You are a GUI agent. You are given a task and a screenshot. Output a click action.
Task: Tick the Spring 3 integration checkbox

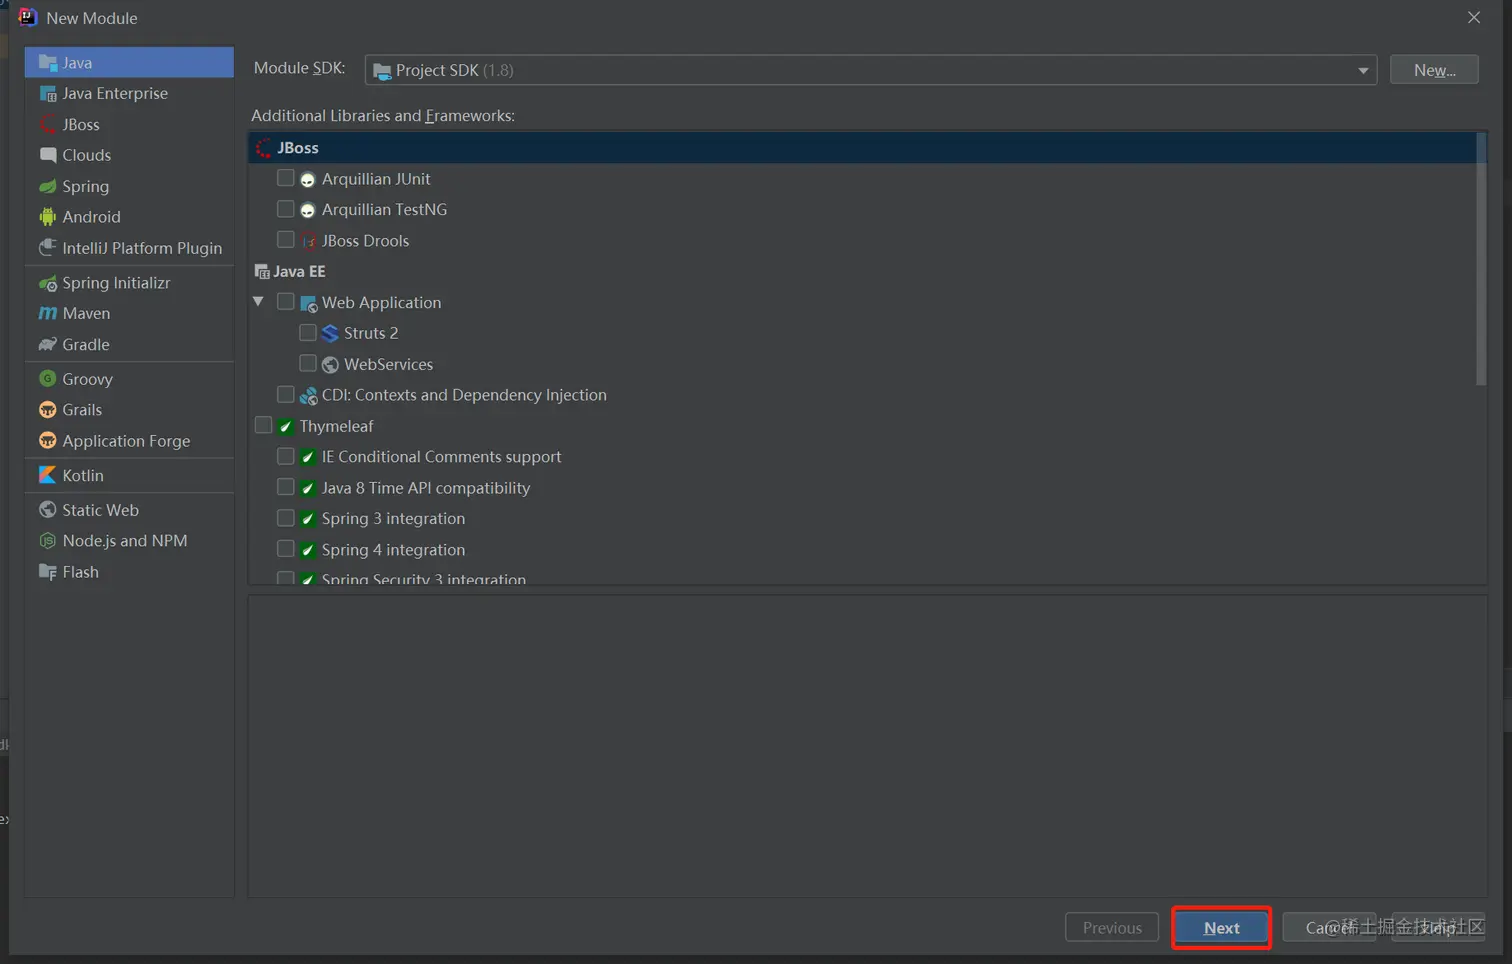pos(286,518)
